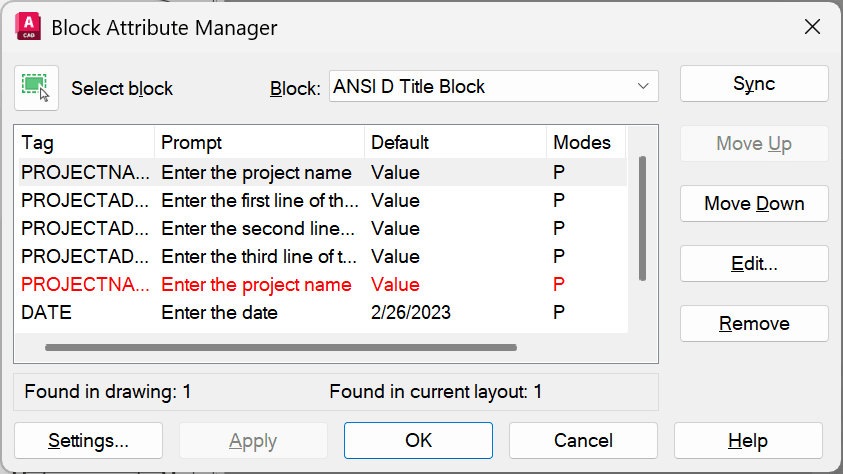Click the Move Down button
Image resolution: width=843 pixels, height=474 pixels.
754,204
